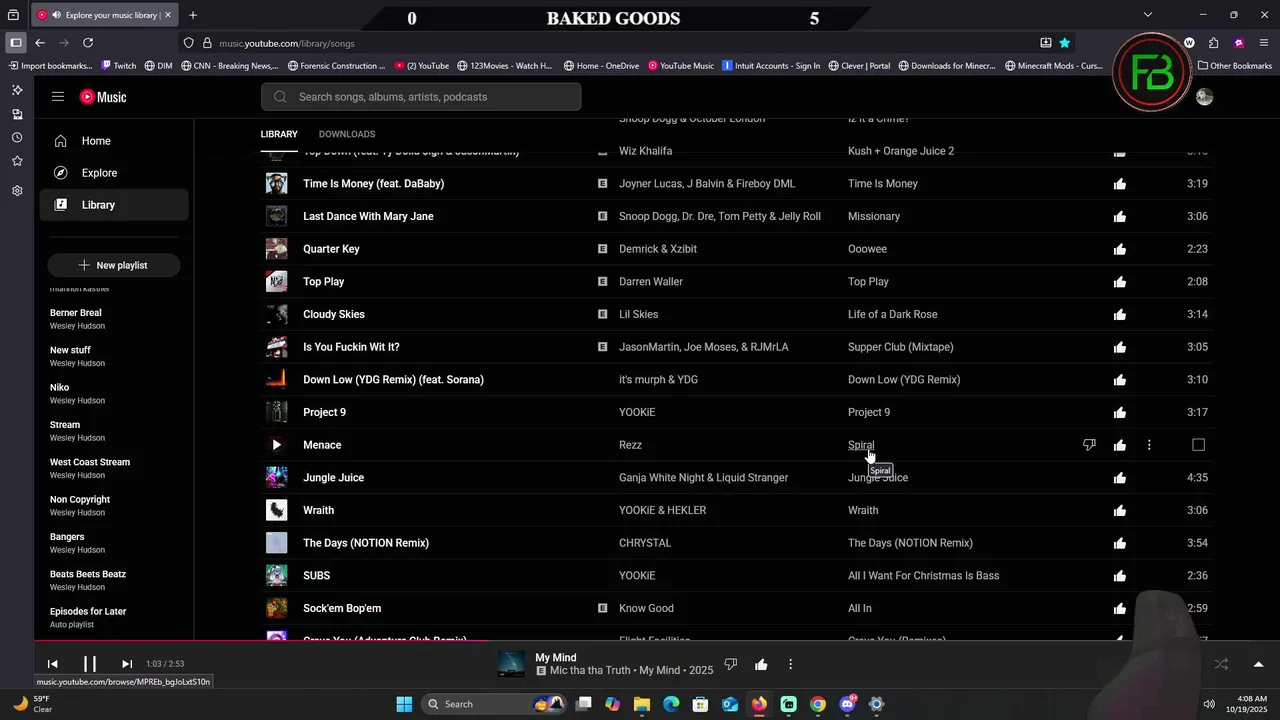Screen dimensions: 1280x720
Task: Open the Spiral album link
Action: (x=861, y=445)
